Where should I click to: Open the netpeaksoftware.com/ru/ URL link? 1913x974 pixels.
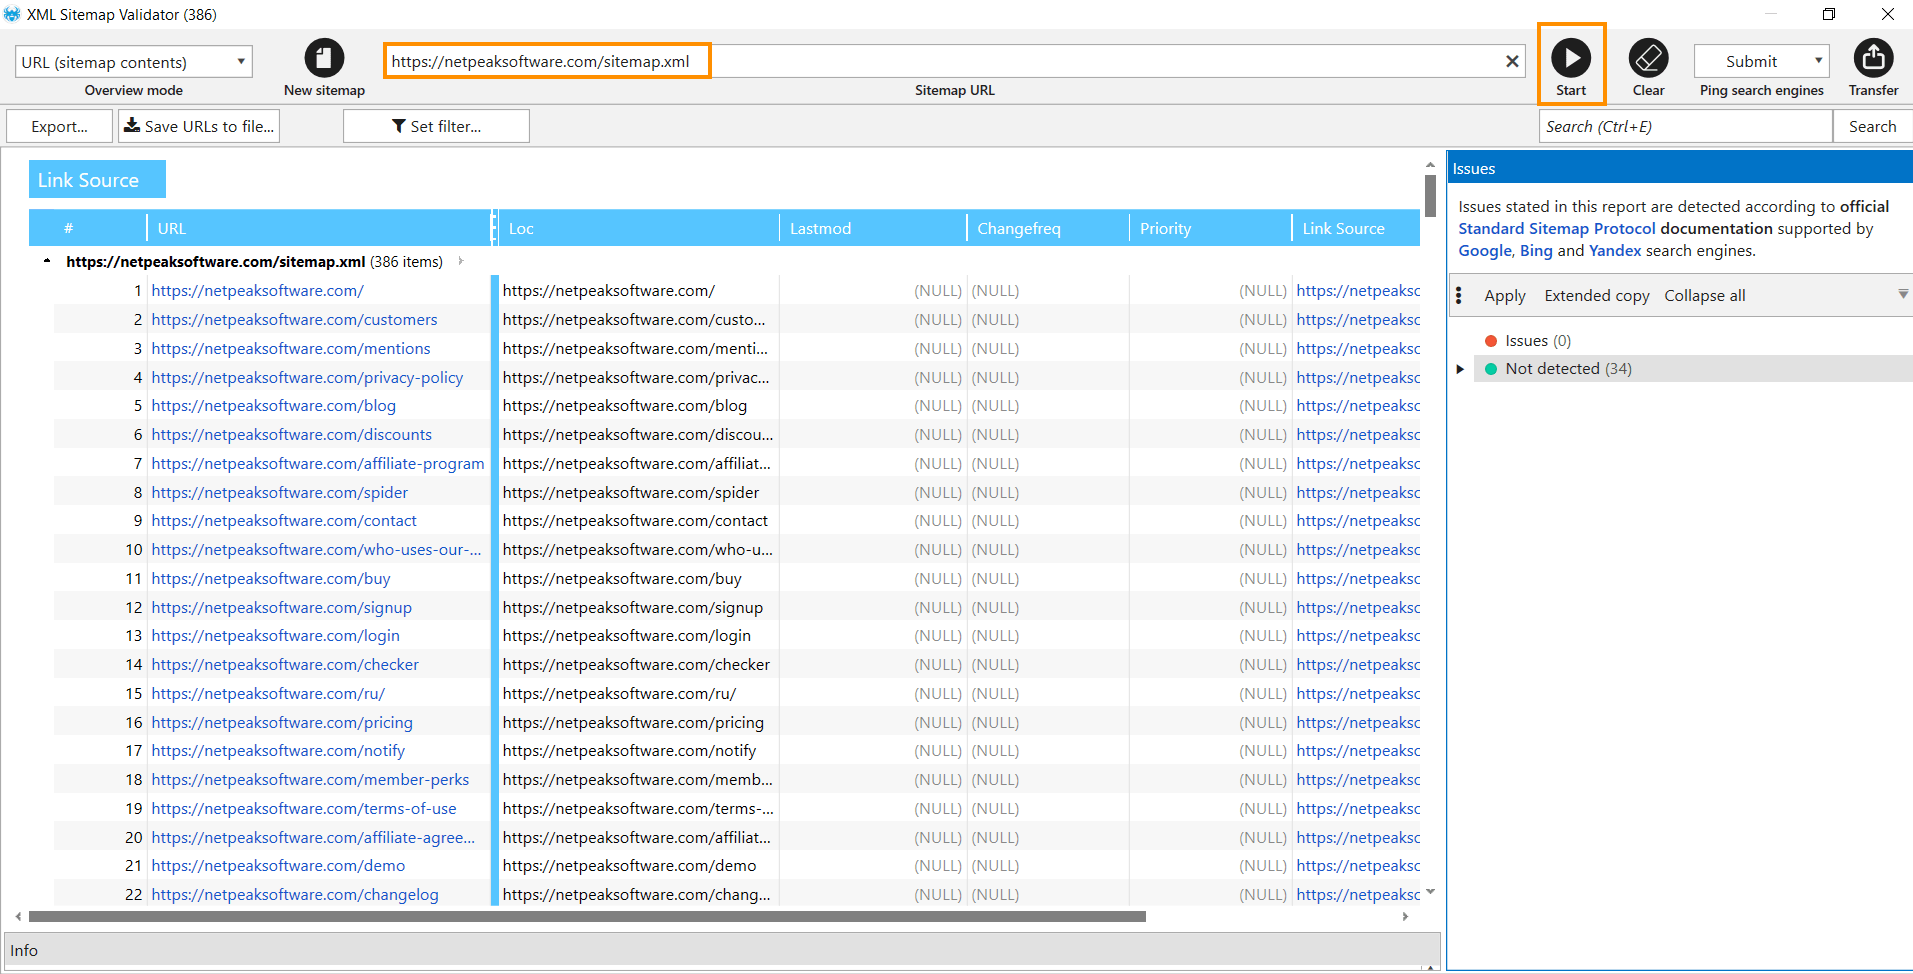268,693
